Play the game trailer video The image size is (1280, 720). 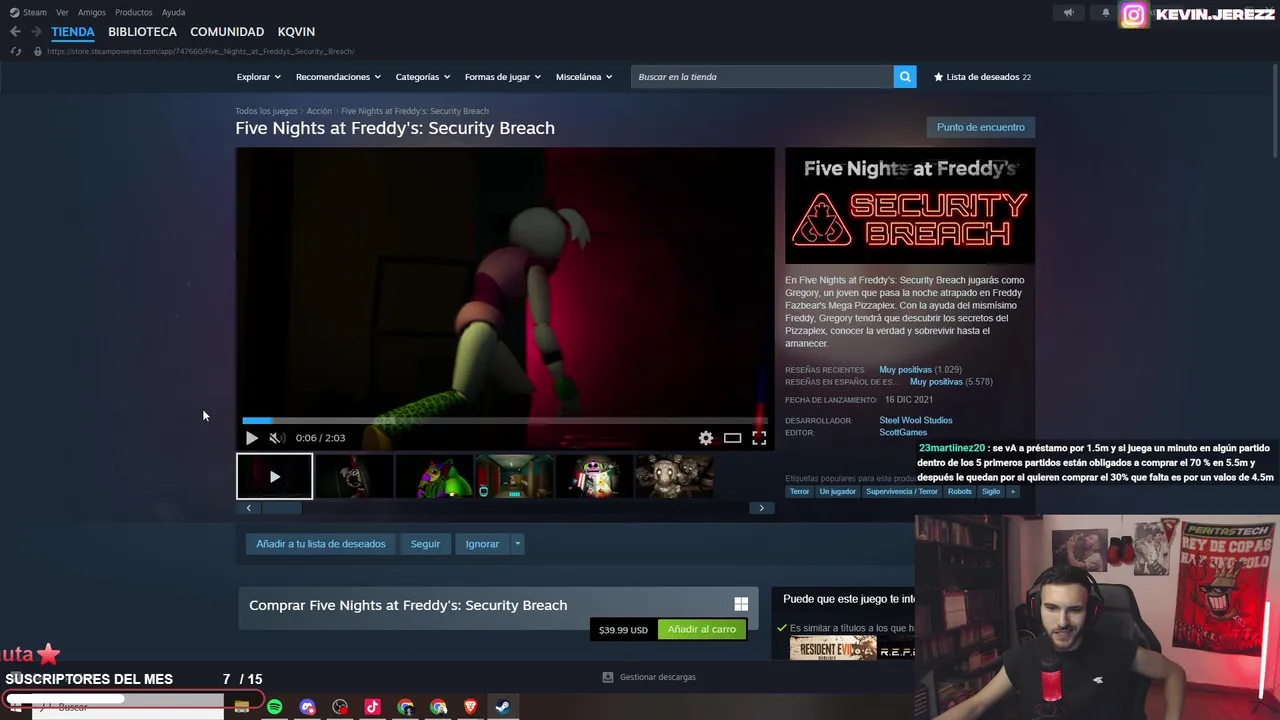(x=251, y=438)
